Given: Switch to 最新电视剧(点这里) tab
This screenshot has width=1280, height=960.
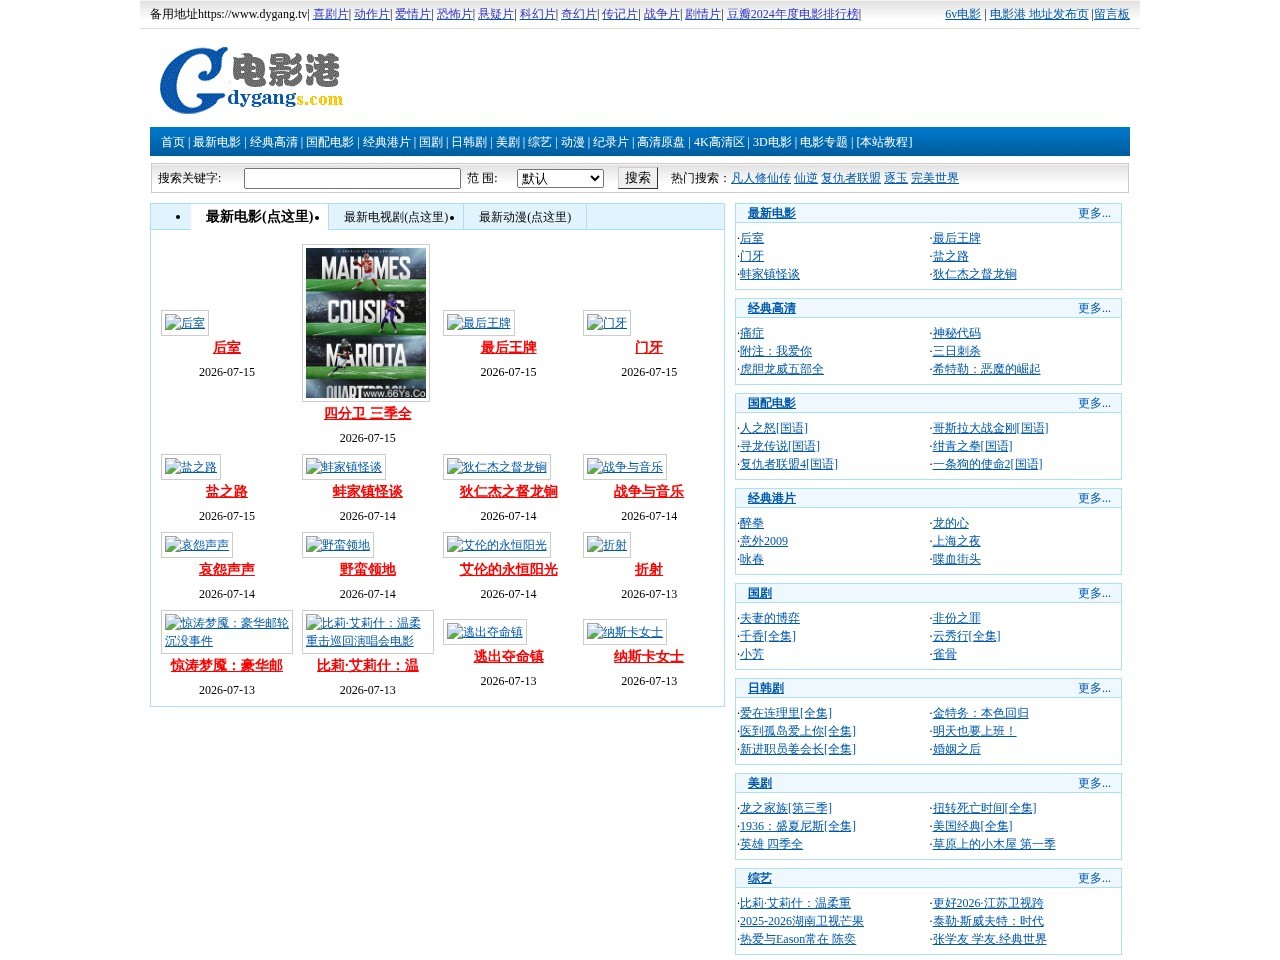Looking at the screenshot, I should click(396, 217).
